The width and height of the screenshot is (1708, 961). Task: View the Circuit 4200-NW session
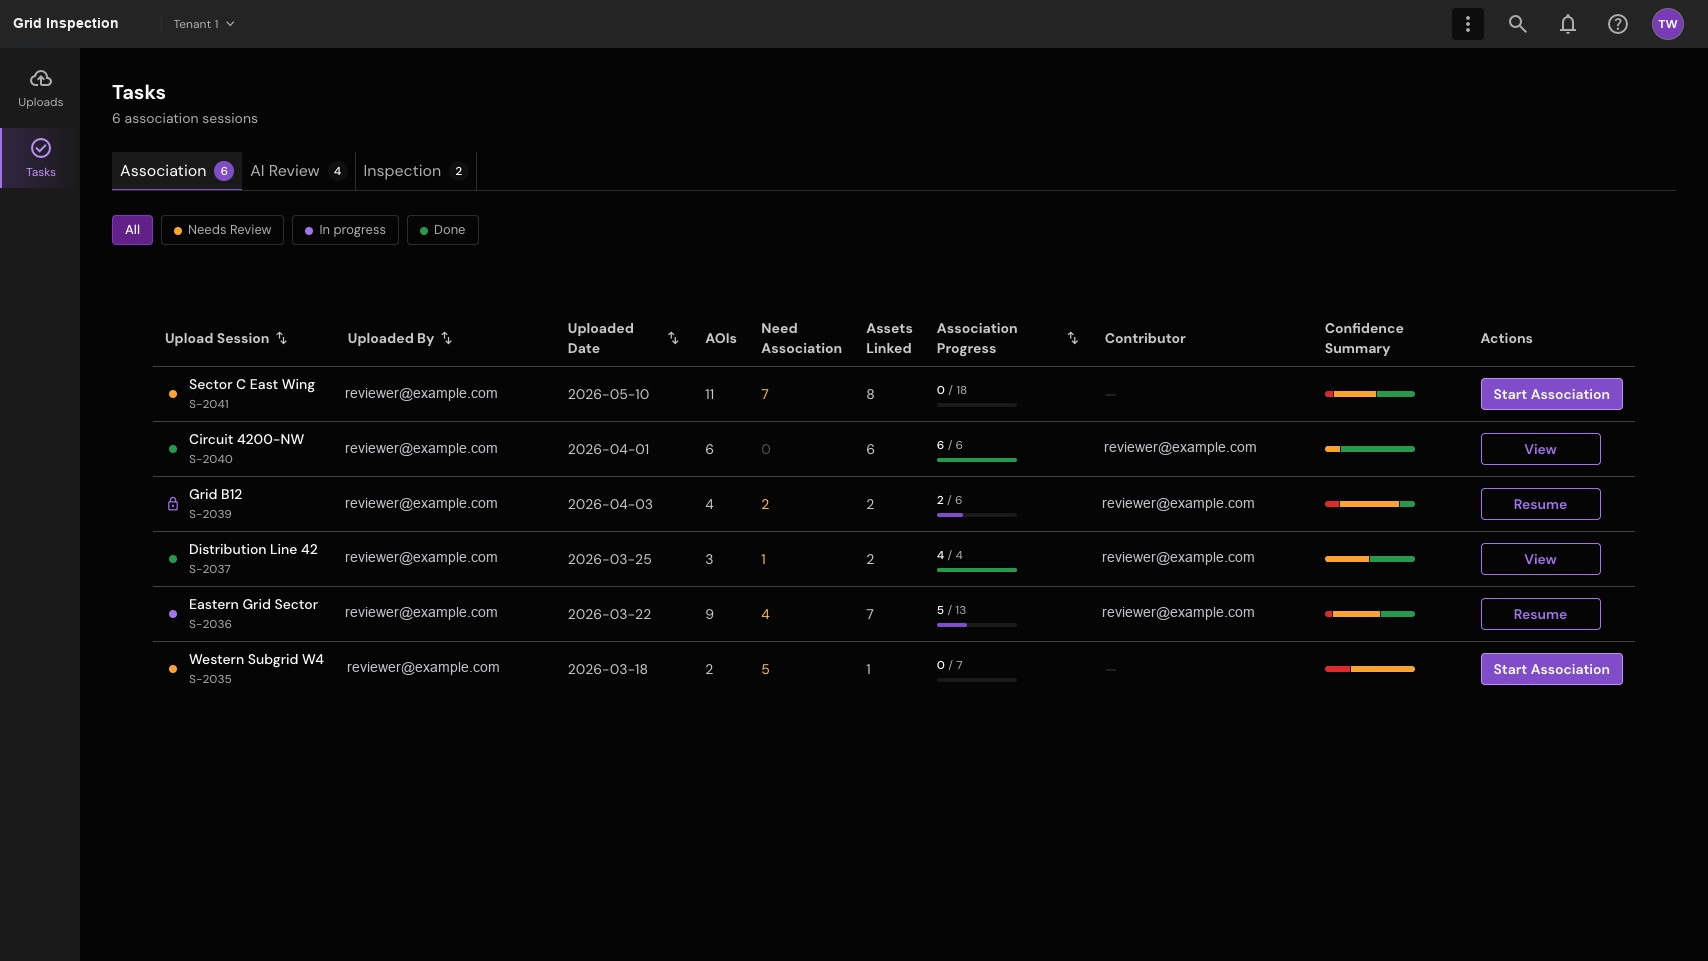click(x=1540, y=449)
